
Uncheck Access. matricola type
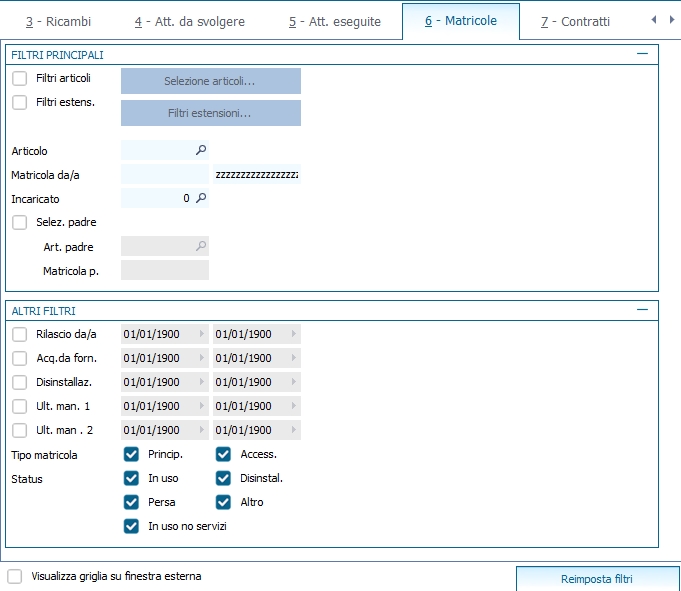point(223,454)
